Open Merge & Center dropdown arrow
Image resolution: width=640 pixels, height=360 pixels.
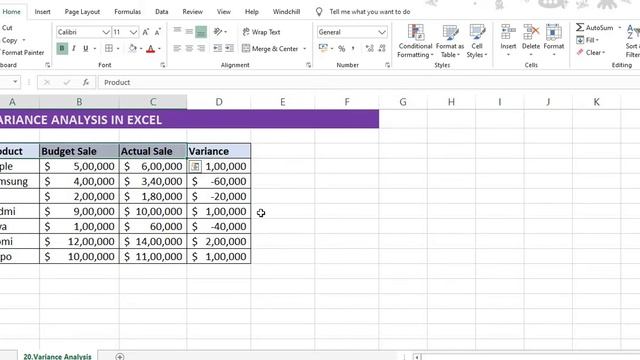click(304, 49)
